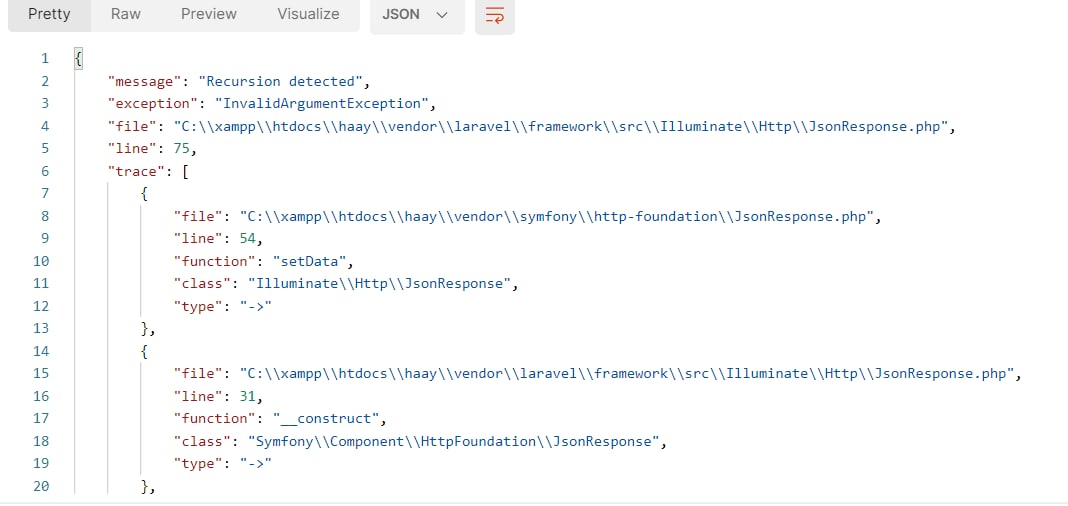The image size is (1068, 506).
Task: Select the "__construct" function value
Action: (326, 419)
